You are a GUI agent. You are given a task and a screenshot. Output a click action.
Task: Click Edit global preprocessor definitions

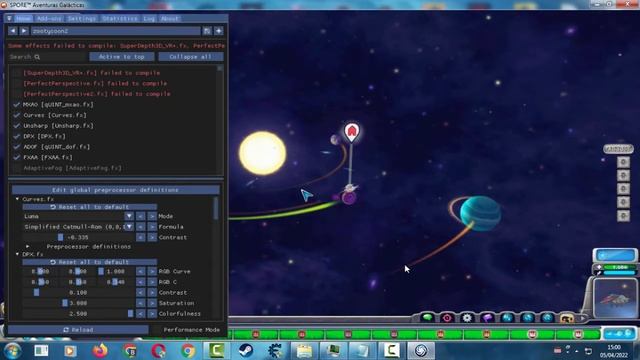tap(116, 190)
